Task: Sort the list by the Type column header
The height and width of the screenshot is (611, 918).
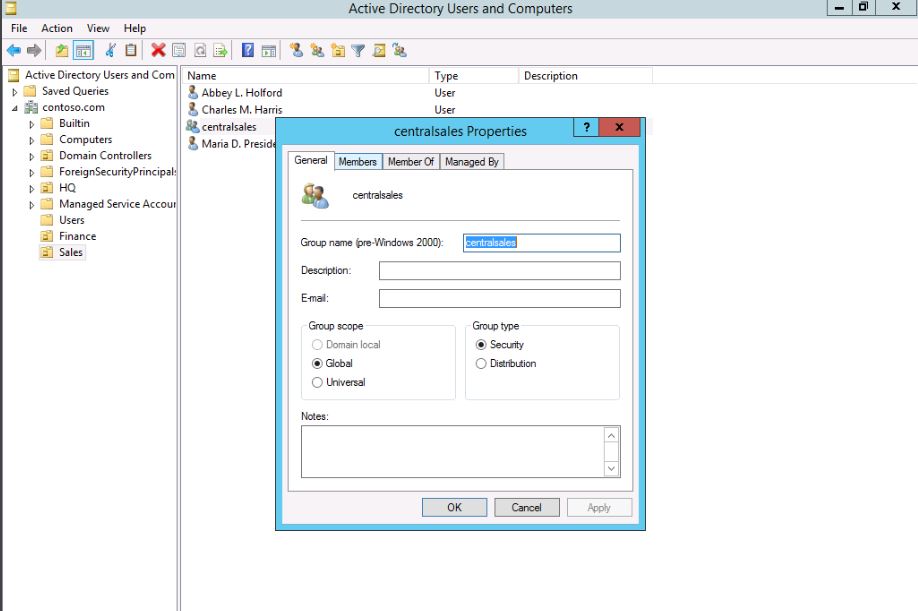Action: point(474,75)
